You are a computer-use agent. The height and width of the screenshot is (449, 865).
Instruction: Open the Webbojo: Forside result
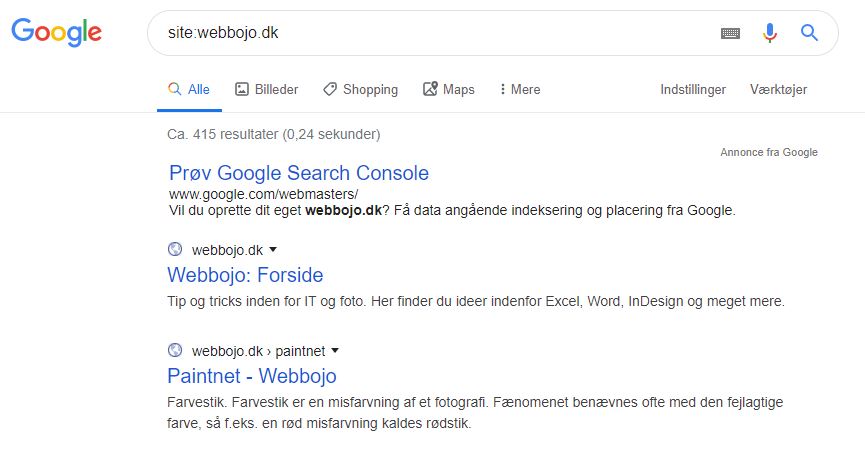pyautogui.click(x=245, y=275)
